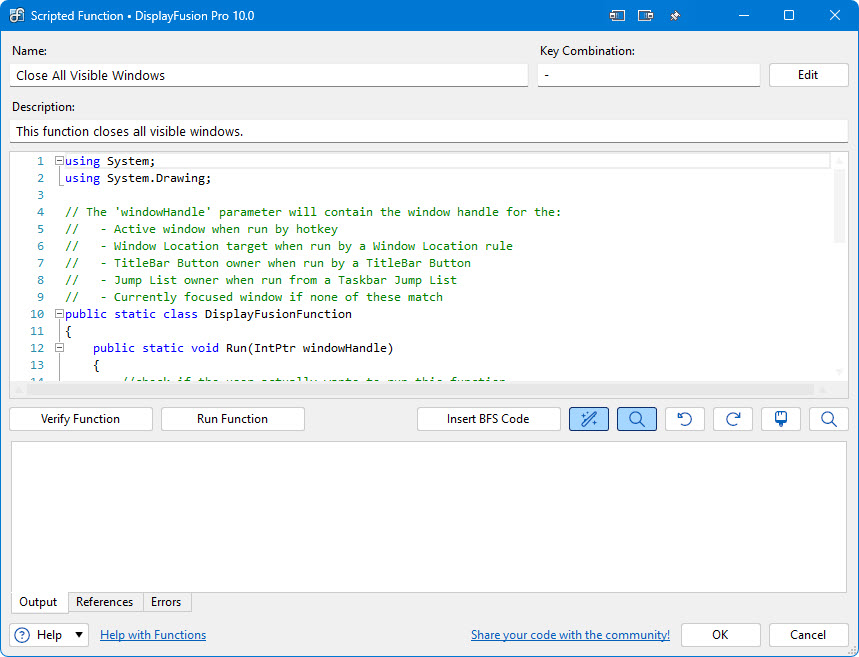Click the move-window-to-previous-monitor title bar icon
Viewport: 859px width, 657px height.
[x=617, y=16]
